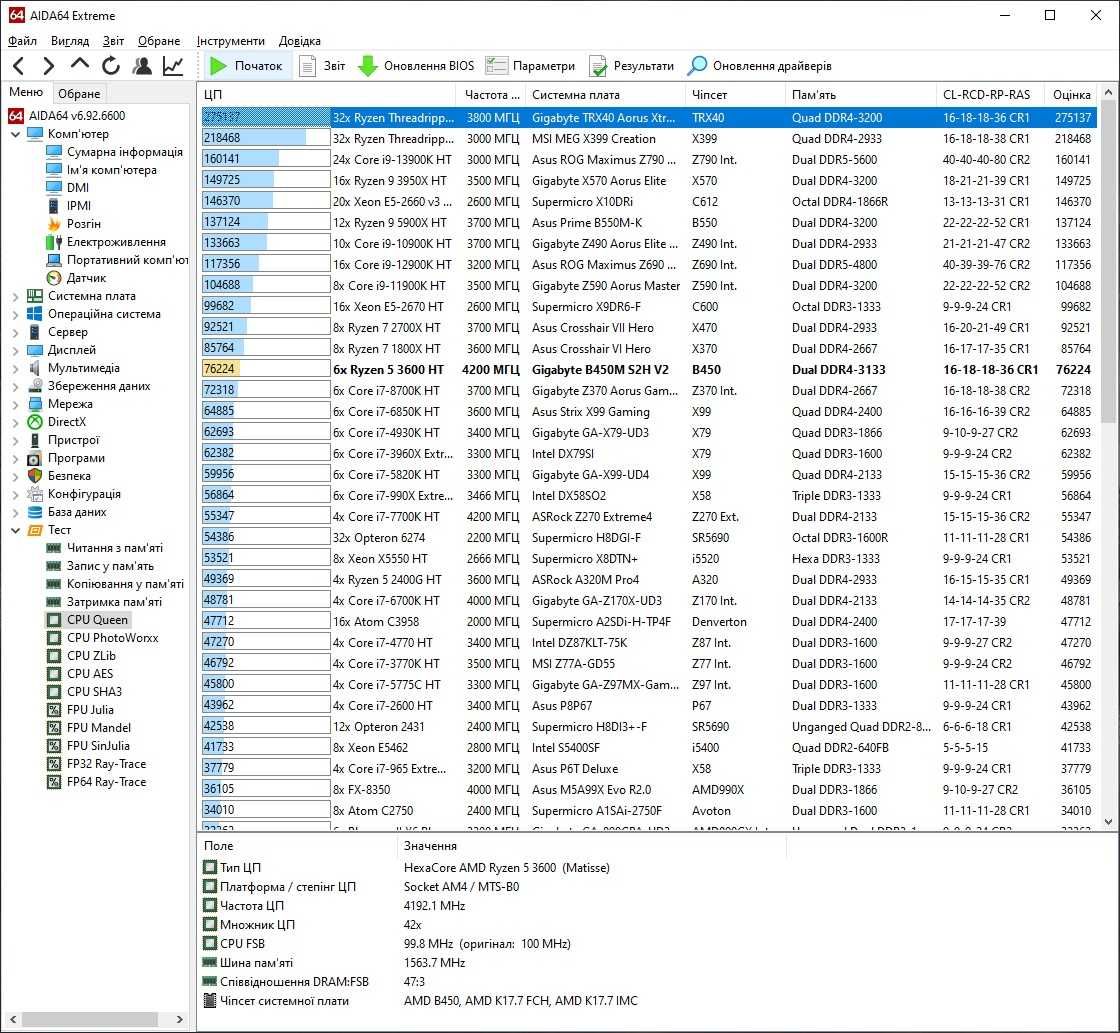Switch to the Меню sidebar tab
The height and width of the screenshot is (1033, 1120).
tap(26, 92)
